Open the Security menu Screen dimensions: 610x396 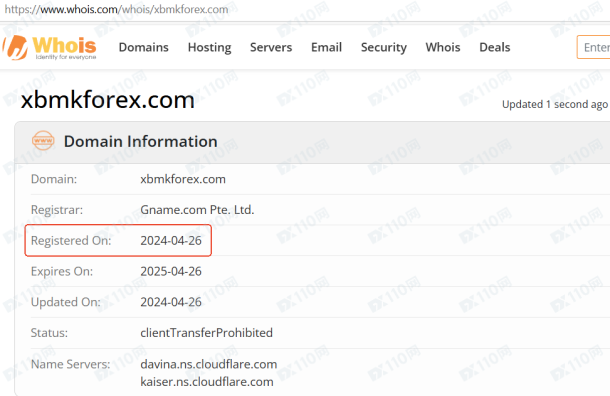384,47
